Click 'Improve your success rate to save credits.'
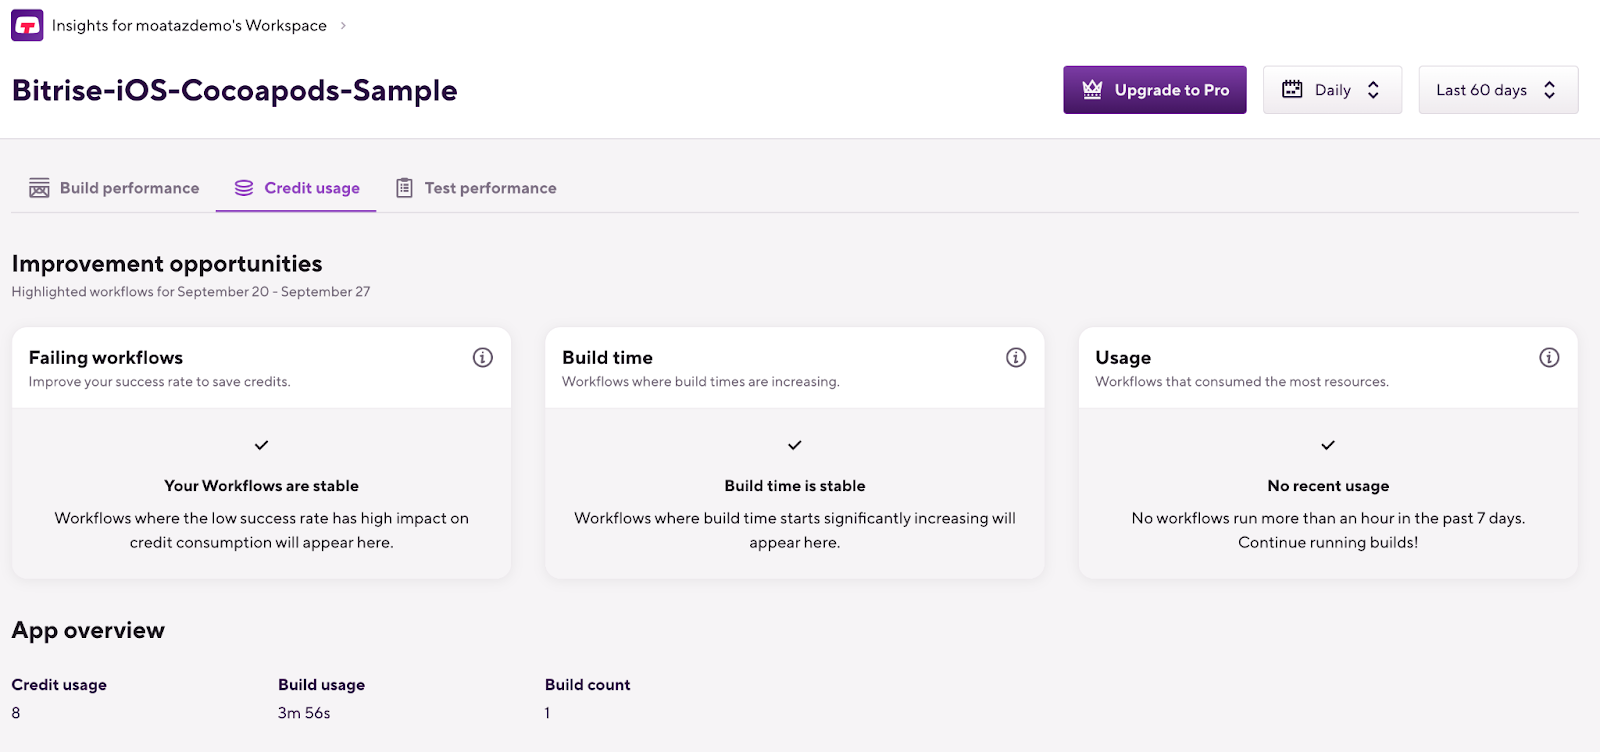1600x752 pixels. (159, 382)
